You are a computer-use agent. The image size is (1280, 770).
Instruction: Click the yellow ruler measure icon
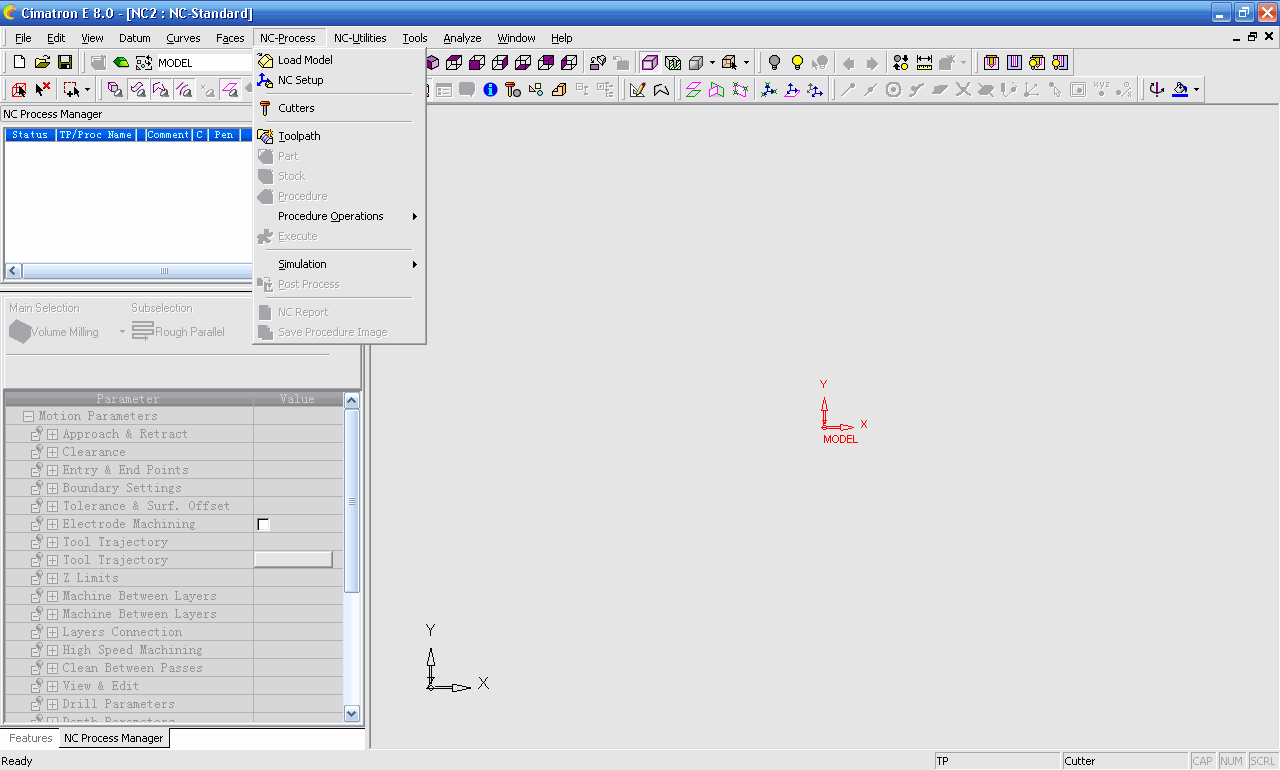[924, 62]
